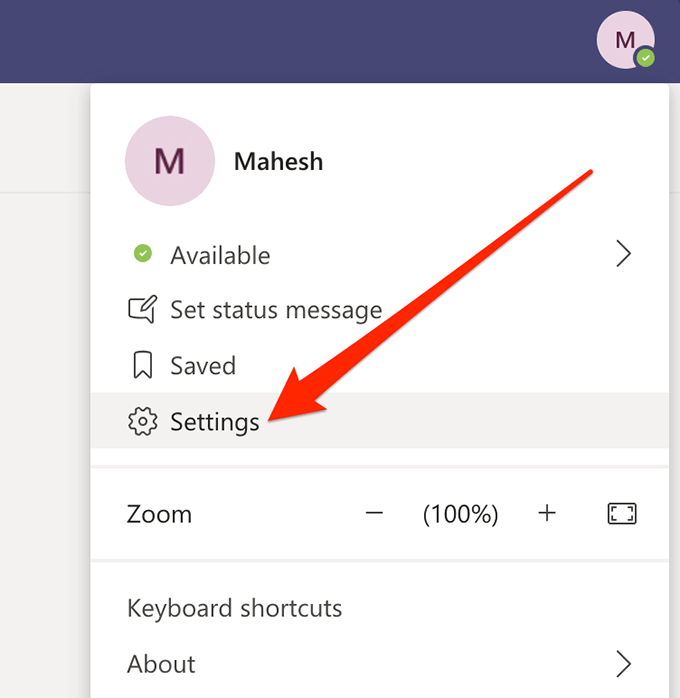The width and height of the screenshot is (680, 698).
Task: Open the About menu item
Action: coord(161,664)
